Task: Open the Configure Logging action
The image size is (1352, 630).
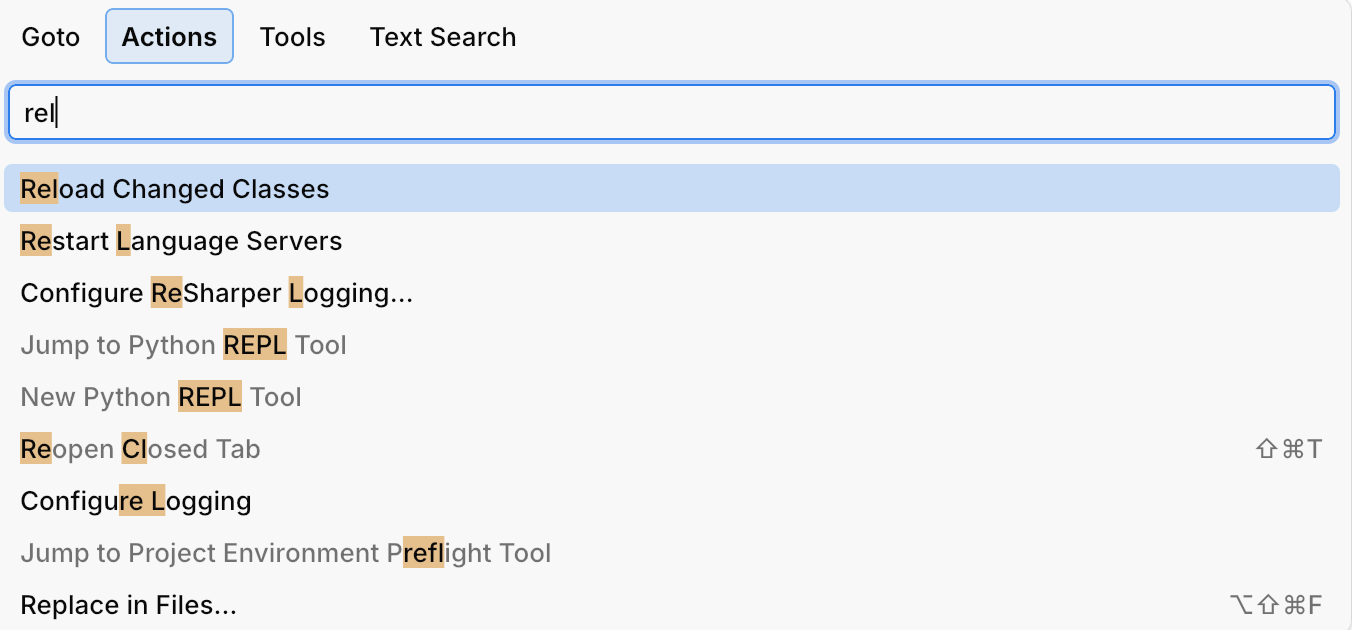Action: tap(135, 500)
